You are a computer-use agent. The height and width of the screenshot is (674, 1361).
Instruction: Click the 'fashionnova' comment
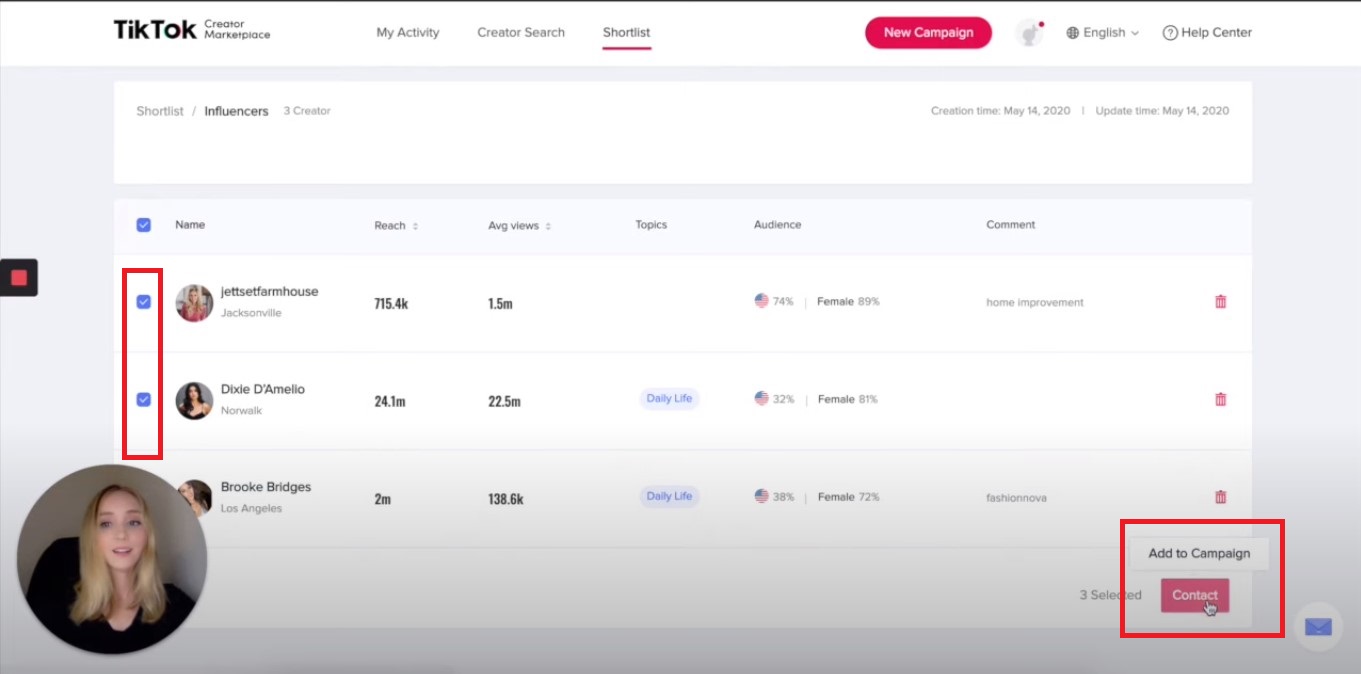[1016, 498]
